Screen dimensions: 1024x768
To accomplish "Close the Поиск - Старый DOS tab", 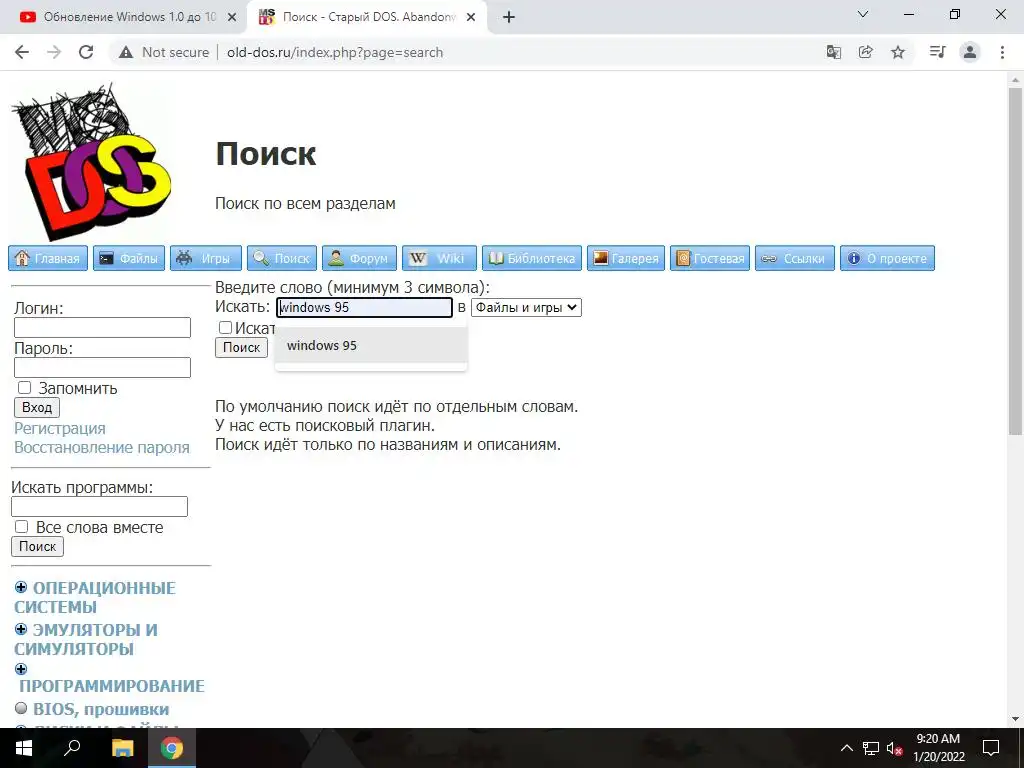I will click(471, 18).
